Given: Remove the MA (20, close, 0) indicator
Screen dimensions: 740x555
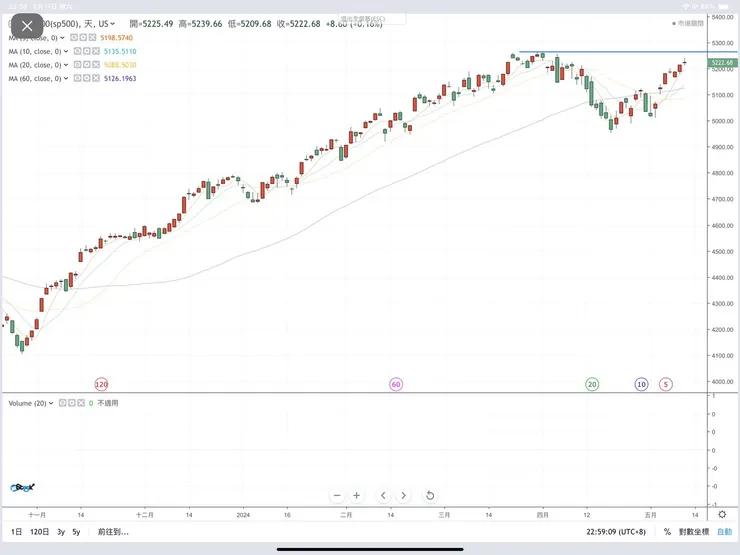Looking at the screenshot, I should coord(96,65).
